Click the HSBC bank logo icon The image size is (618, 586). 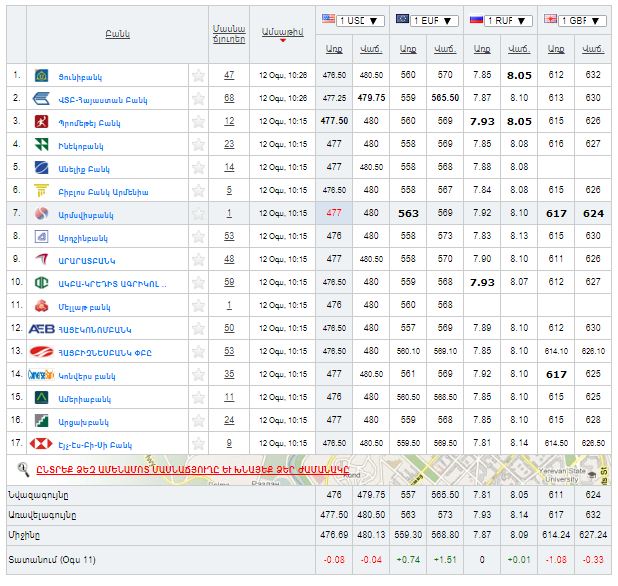pos(43,443)
